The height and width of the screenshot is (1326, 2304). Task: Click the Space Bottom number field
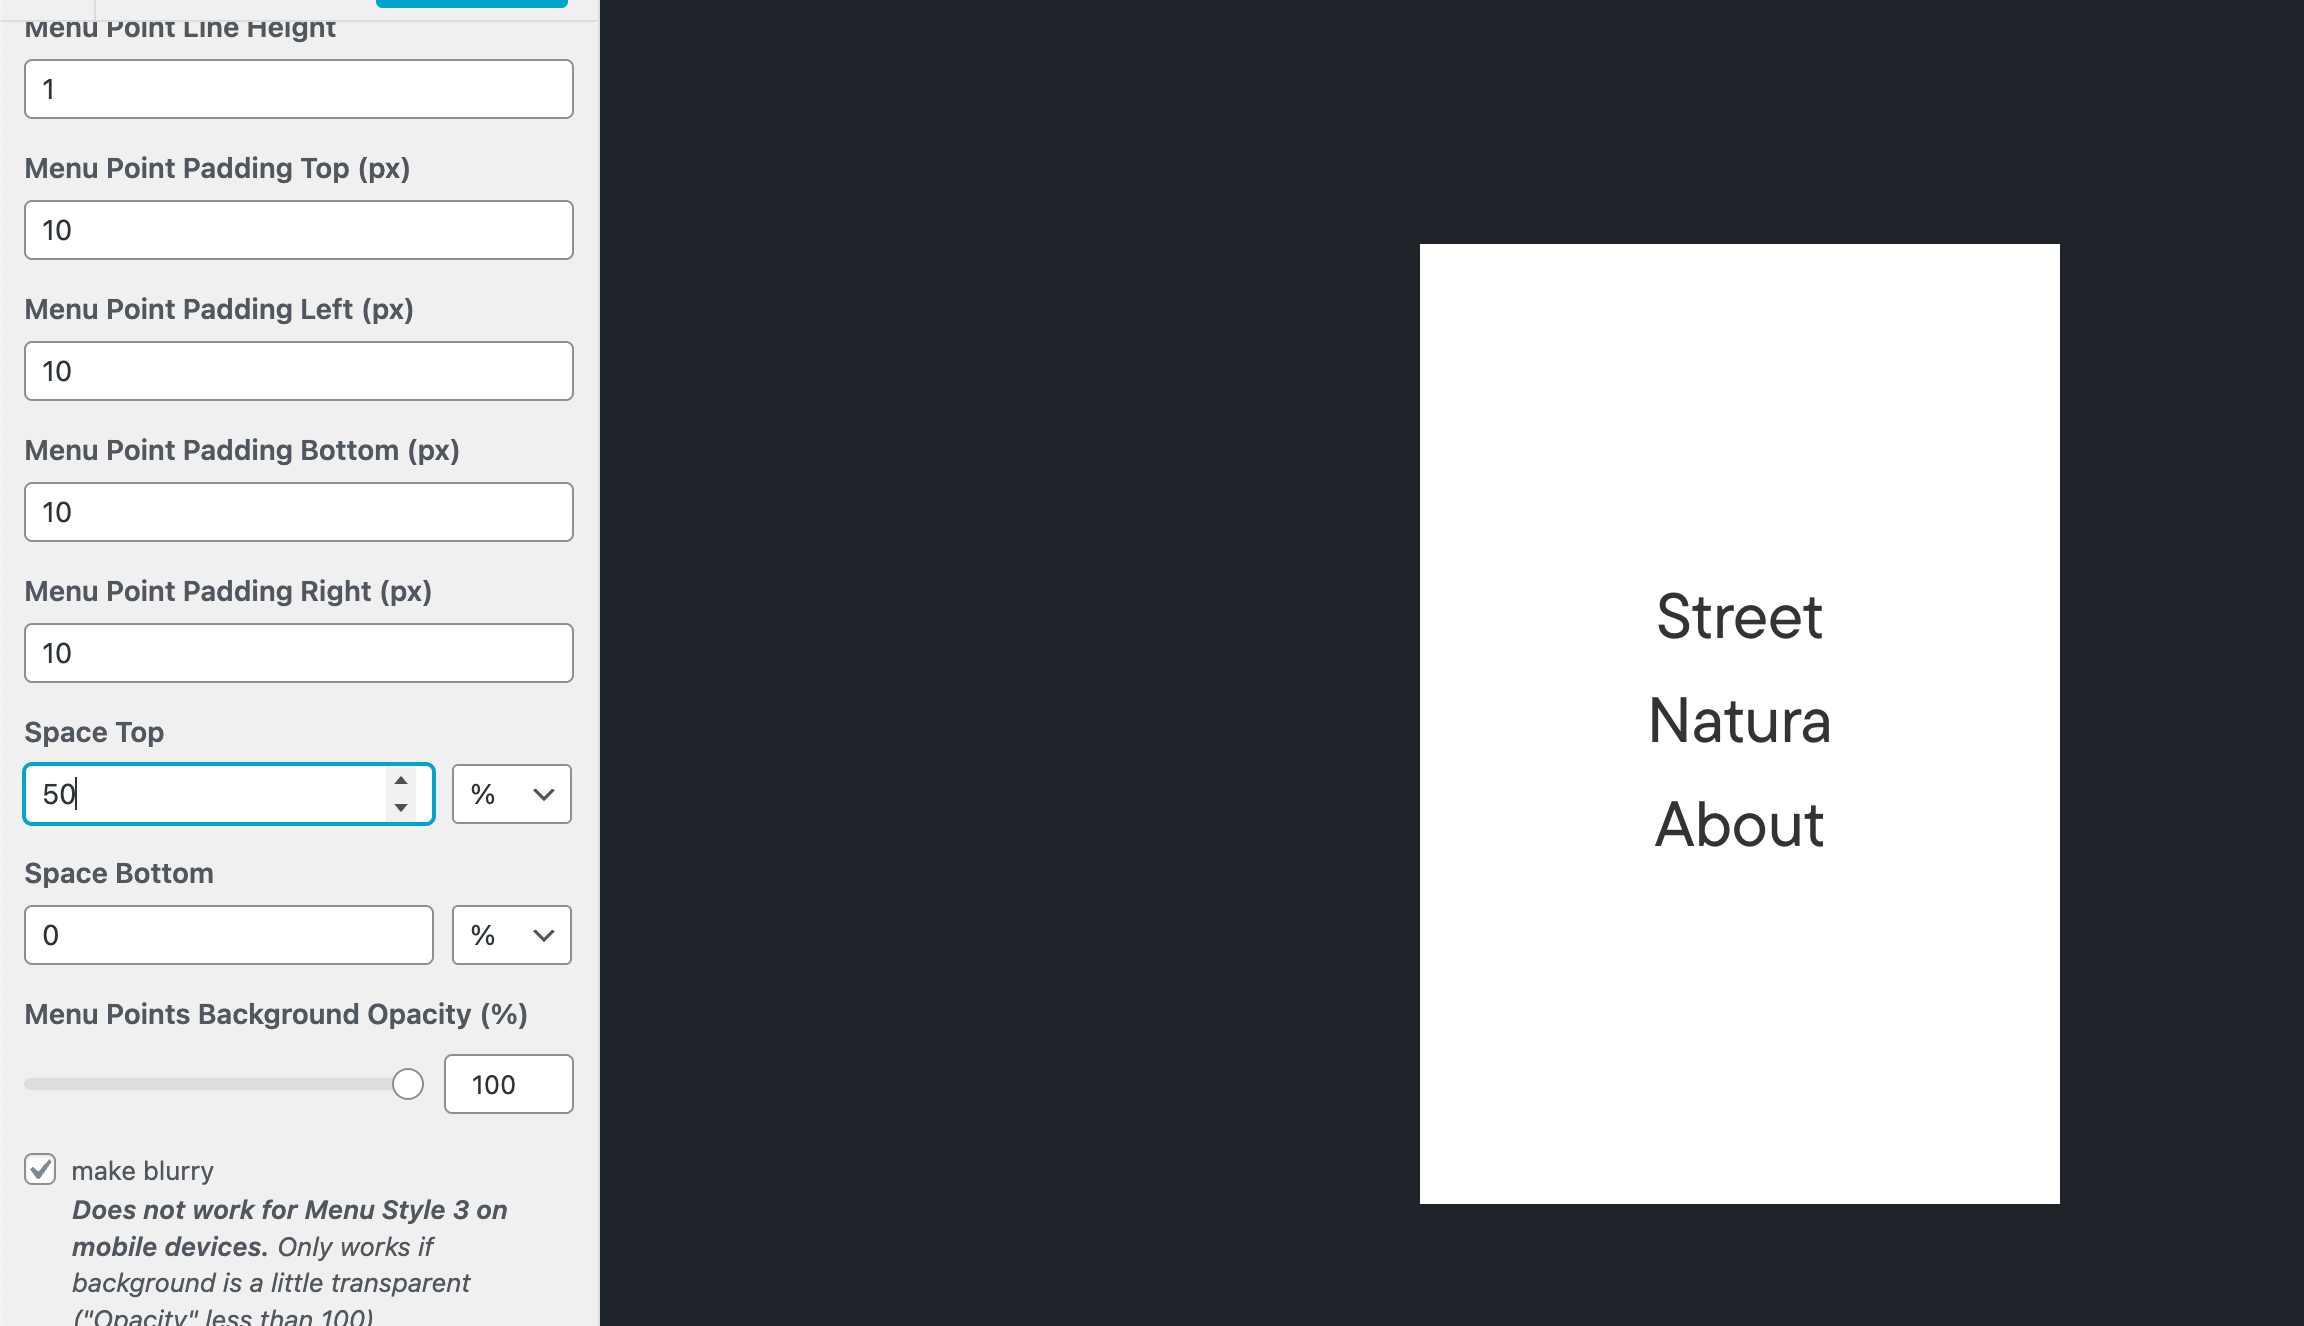click(228, 935)
